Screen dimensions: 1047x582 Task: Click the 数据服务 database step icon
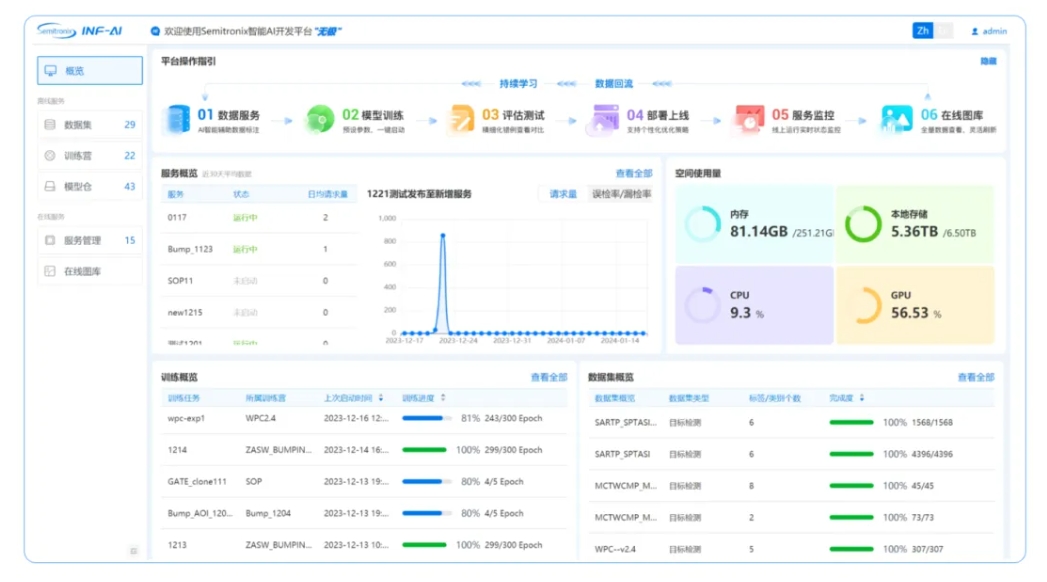point(179,120)
